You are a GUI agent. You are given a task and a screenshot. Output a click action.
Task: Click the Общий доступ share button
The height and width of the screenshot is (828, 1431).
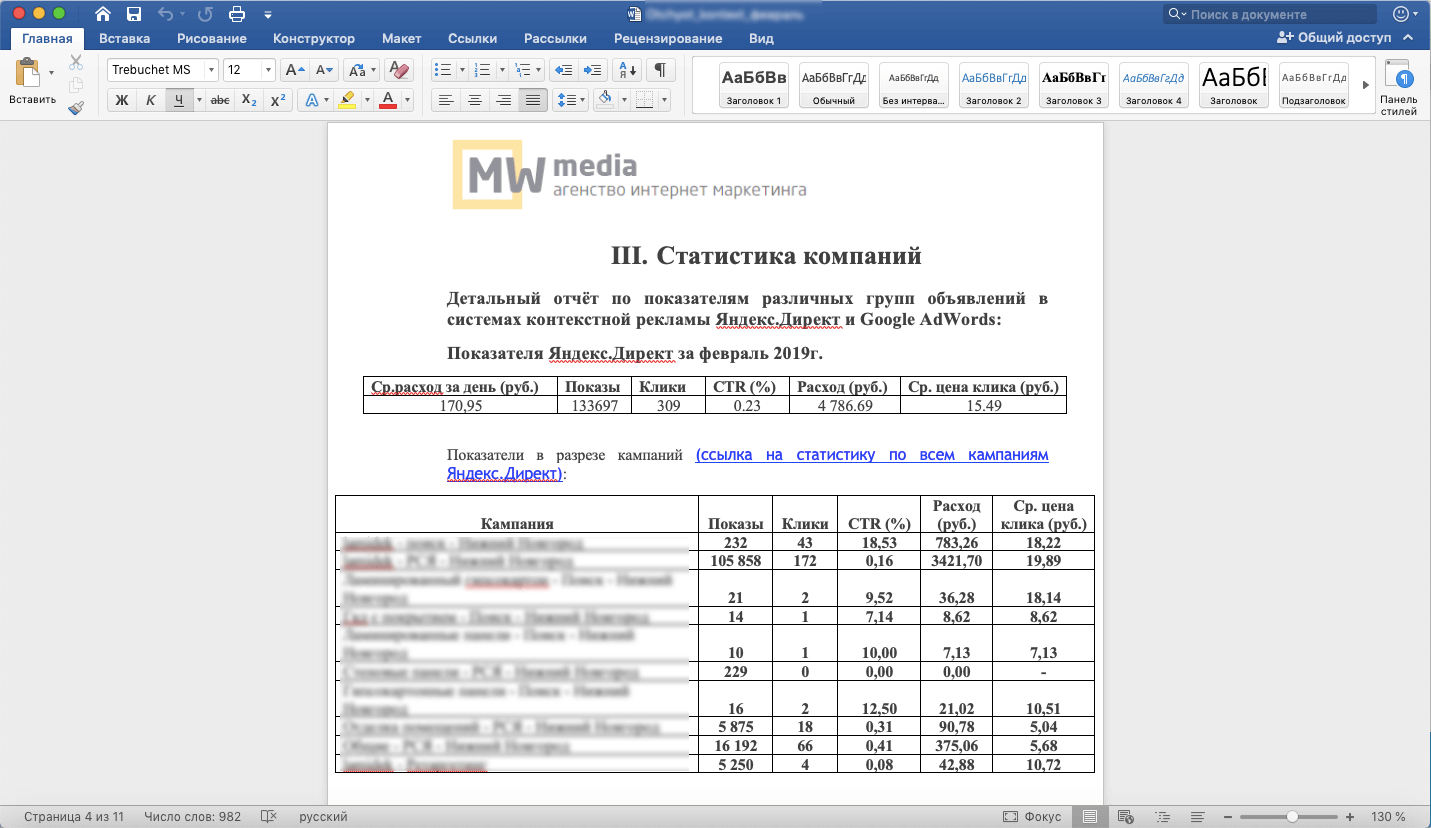1335,38
